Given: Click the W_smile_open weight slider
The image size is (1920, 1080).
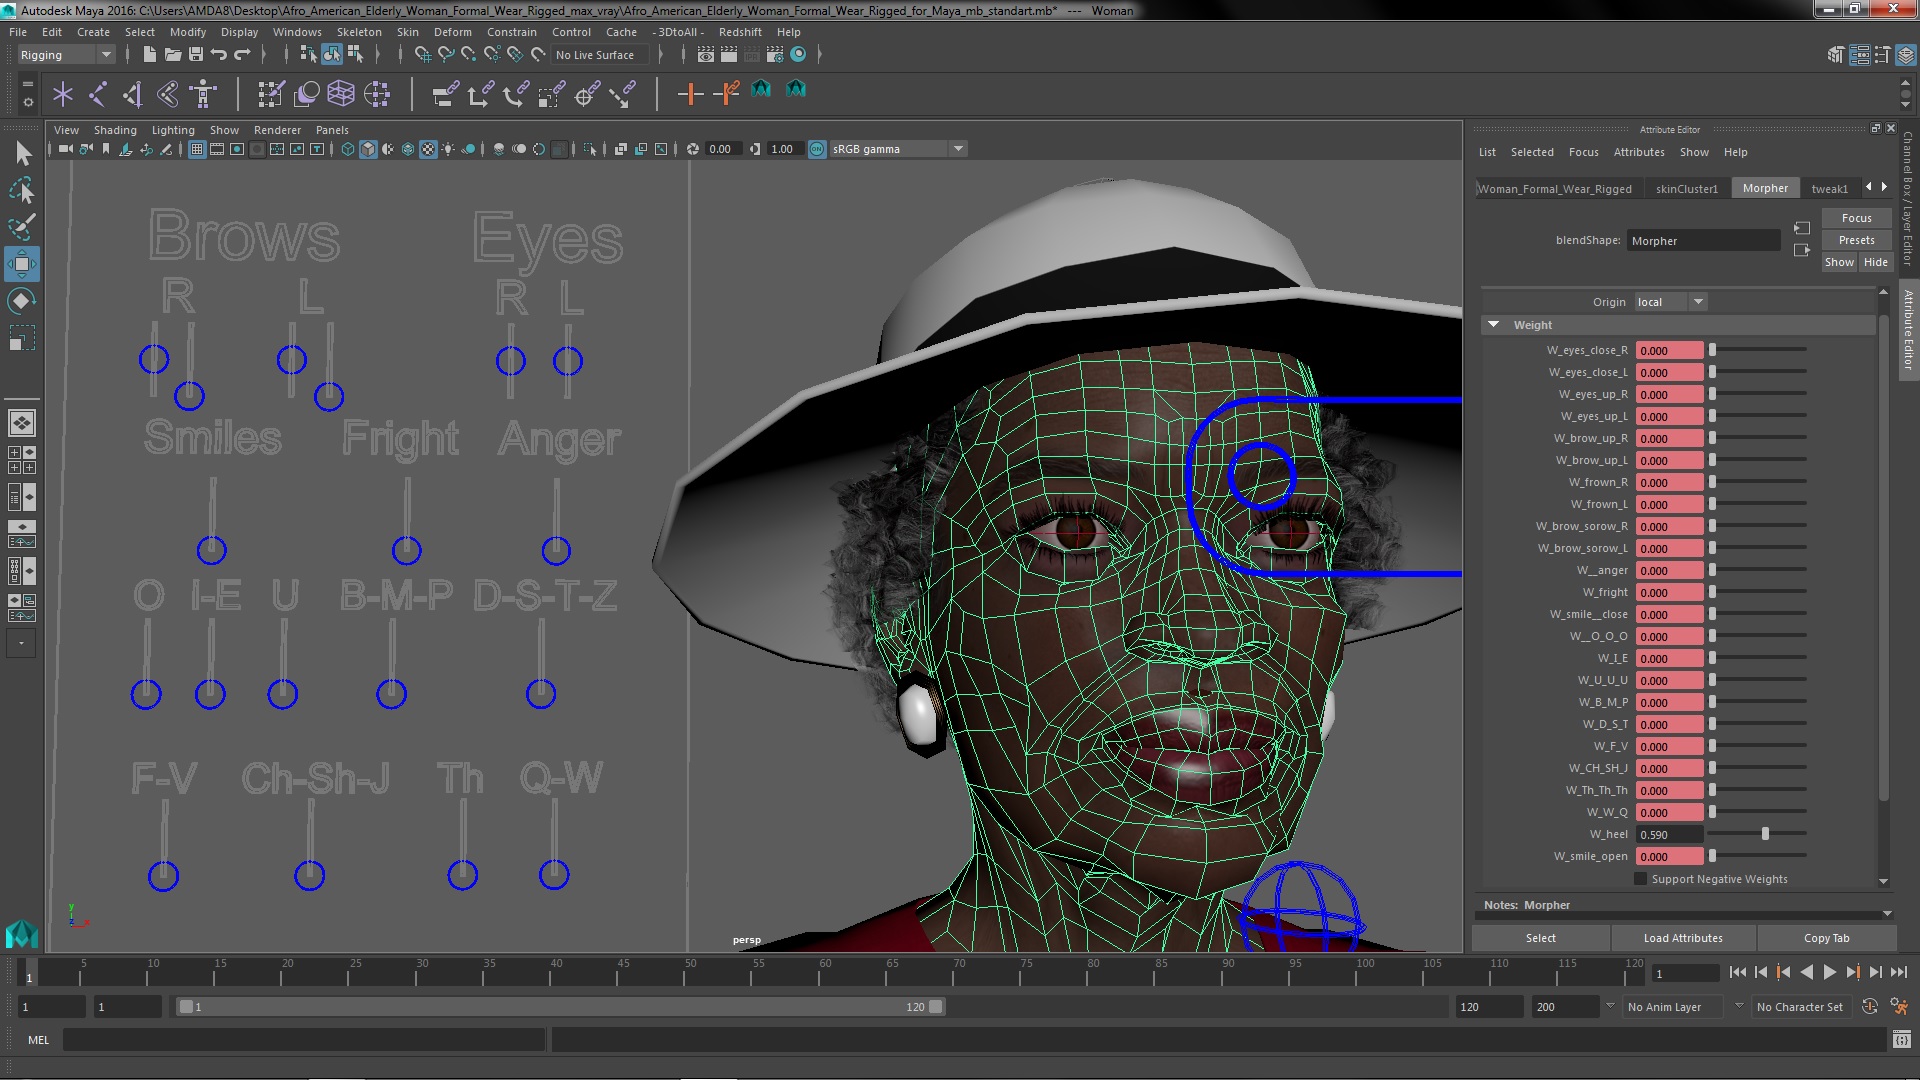Looking at the screenshot, I should 1757,856.
